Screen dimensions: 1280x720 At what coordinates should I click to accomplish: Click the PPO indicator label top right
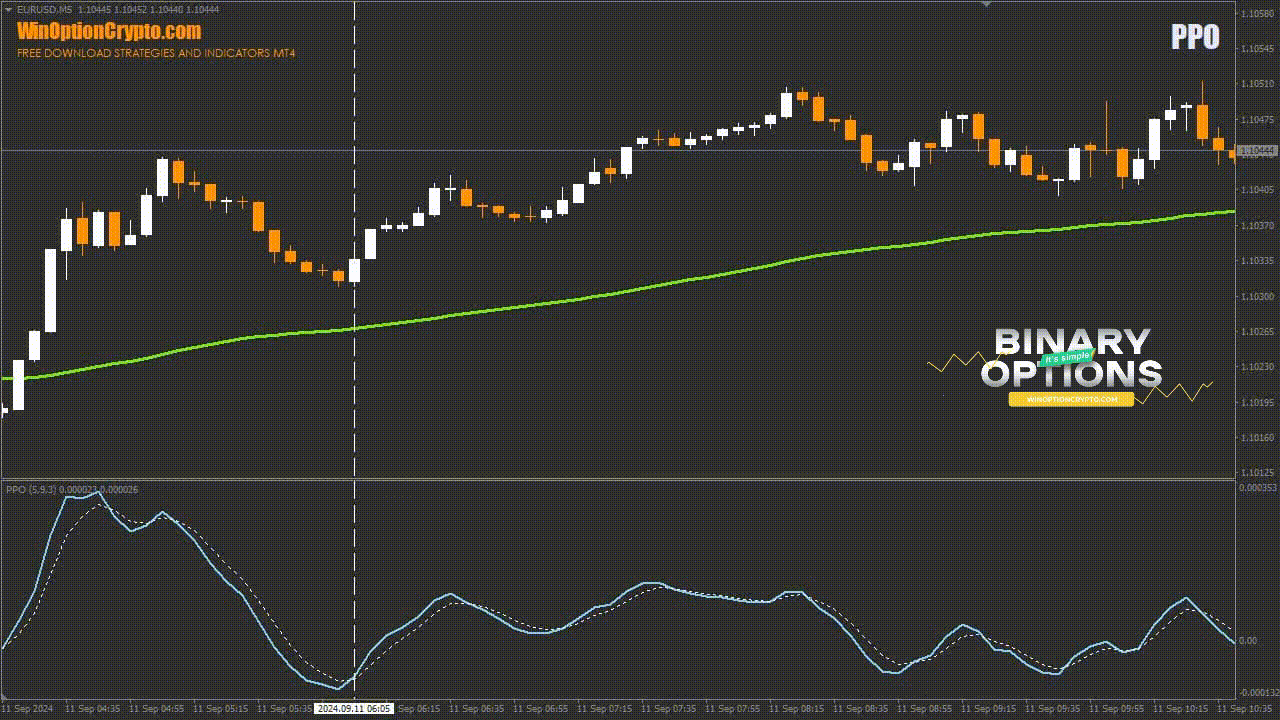(1196, 38)
